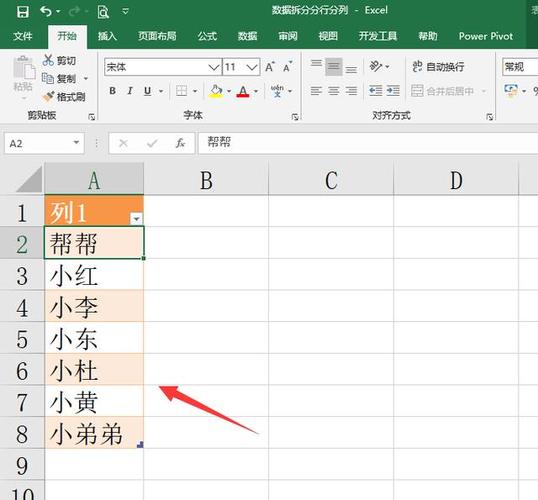Open underline style dropdown arrow
This screenshot has width=538, height=500.
(161, 91)
